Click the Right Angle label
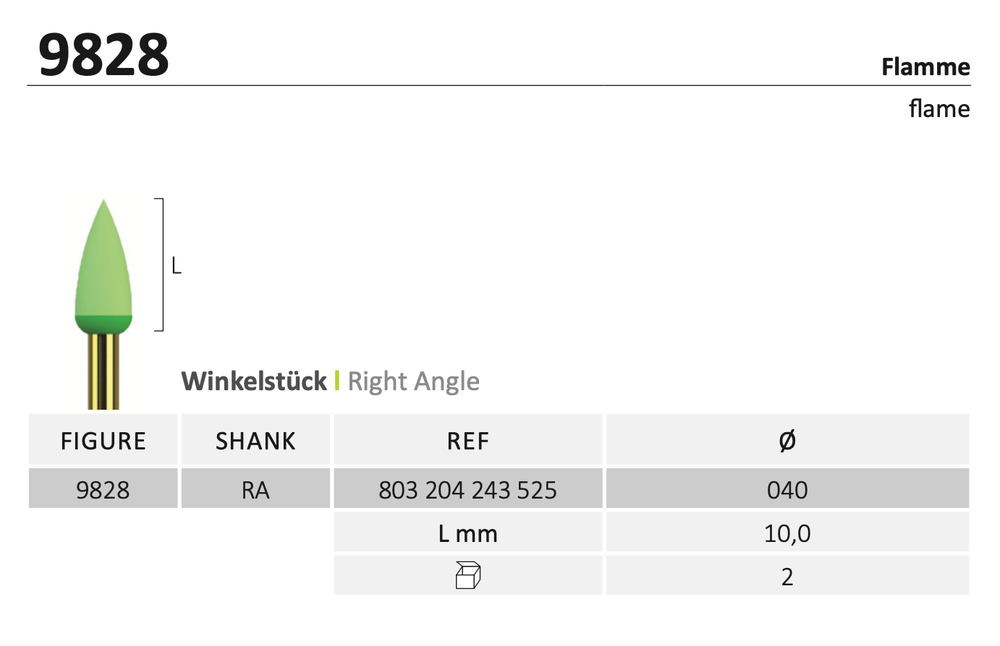The height and width of the screenshot is (646, 1000). coord(413,381)
